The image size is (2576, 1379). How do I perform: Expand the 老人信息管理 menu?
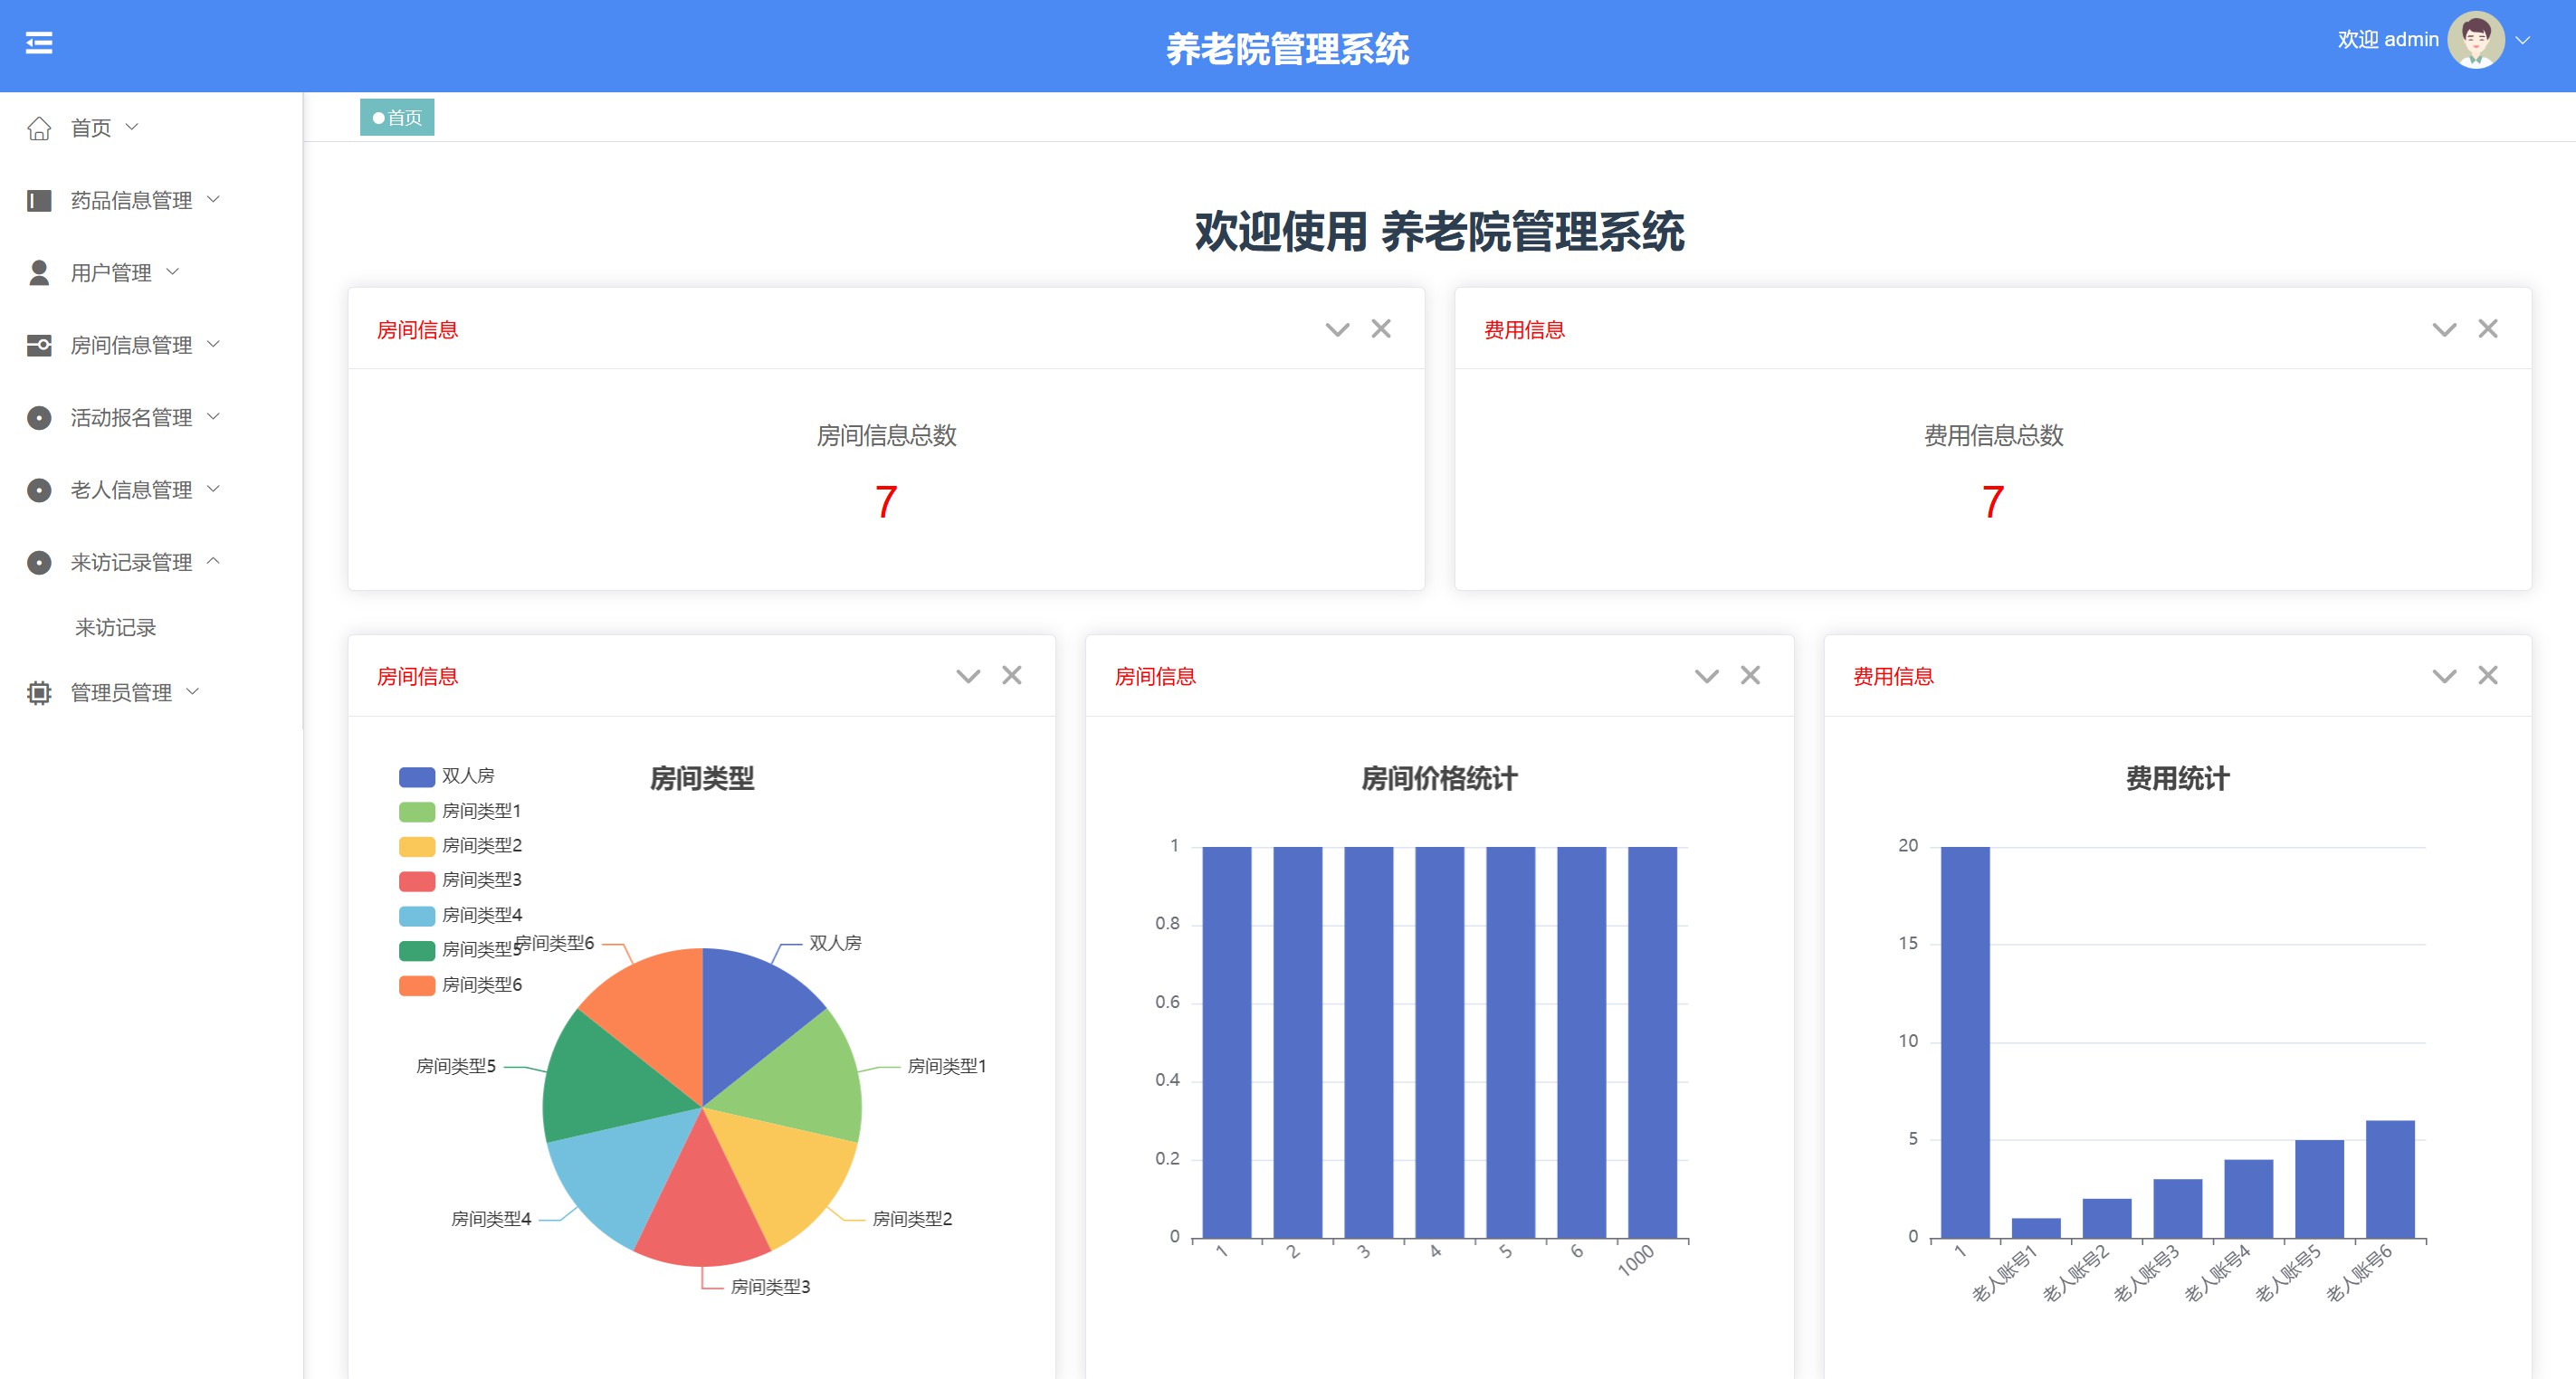131,490
